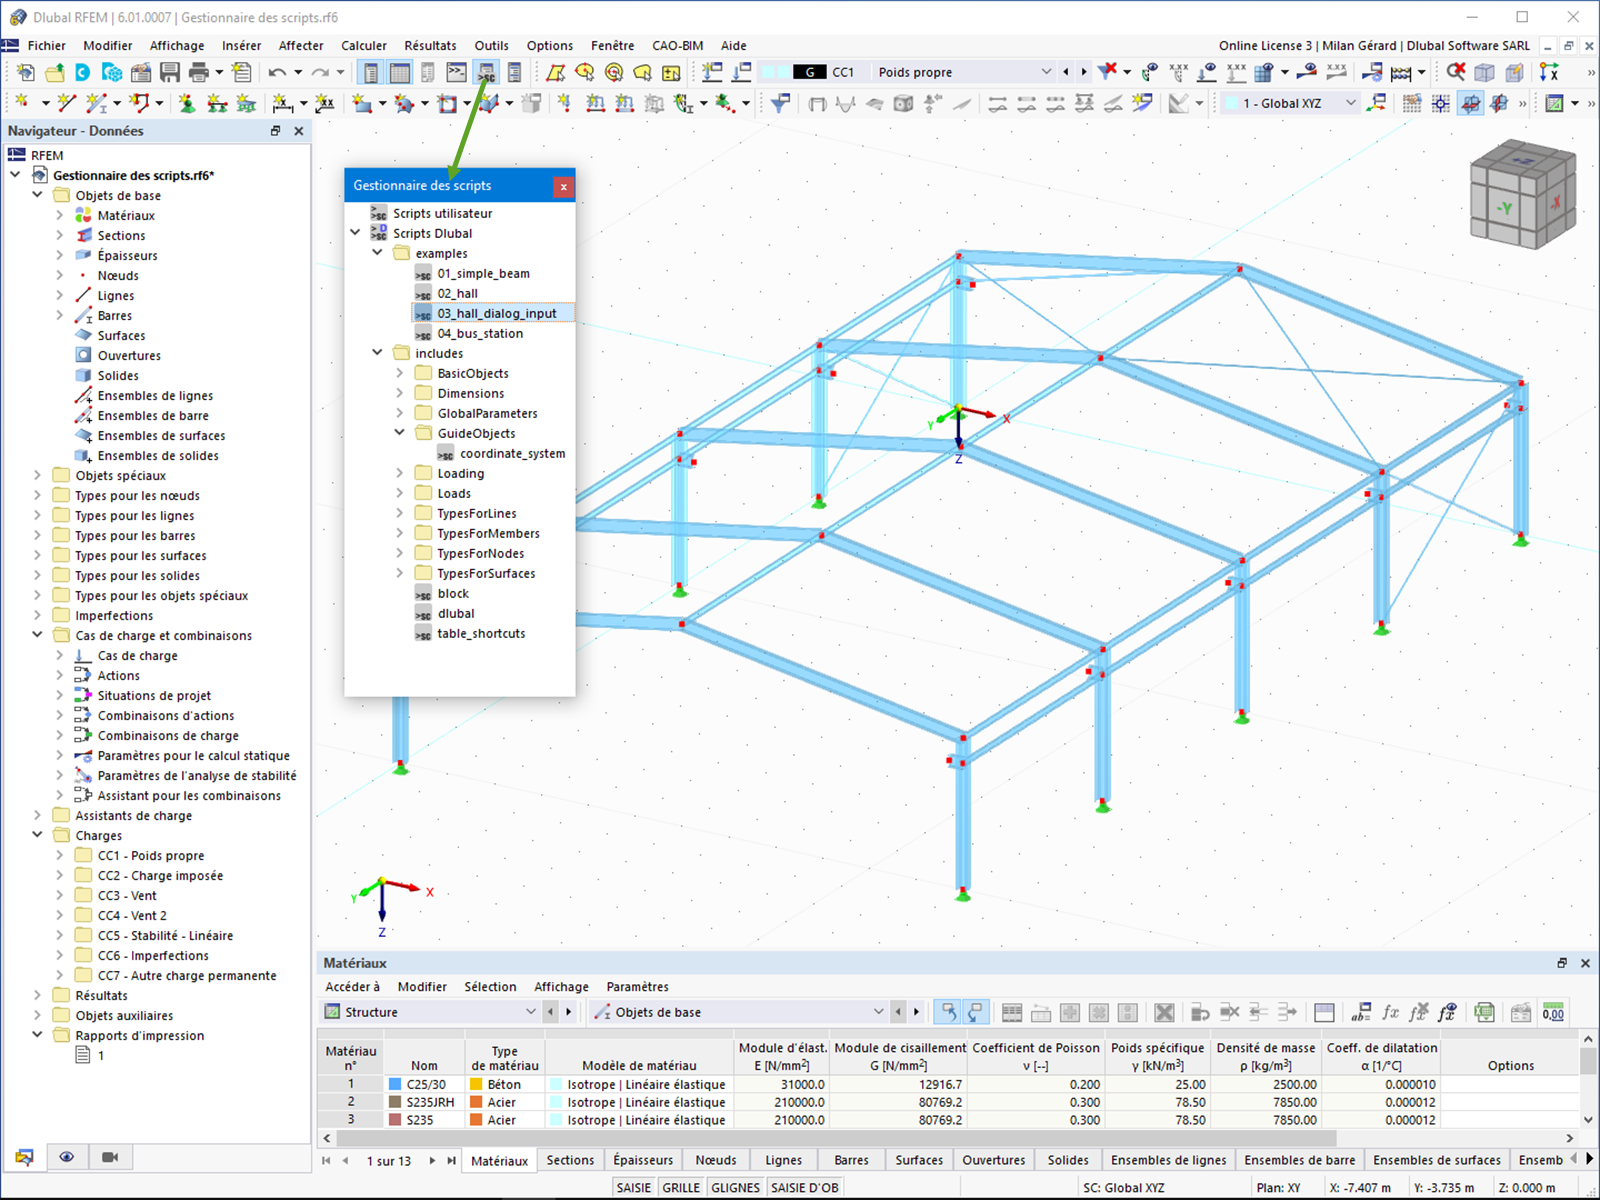Viewport: 1600px width, 1200px height.
Task: Switch to the Nœuds table tab
Action: click(x=716, y=1160)
